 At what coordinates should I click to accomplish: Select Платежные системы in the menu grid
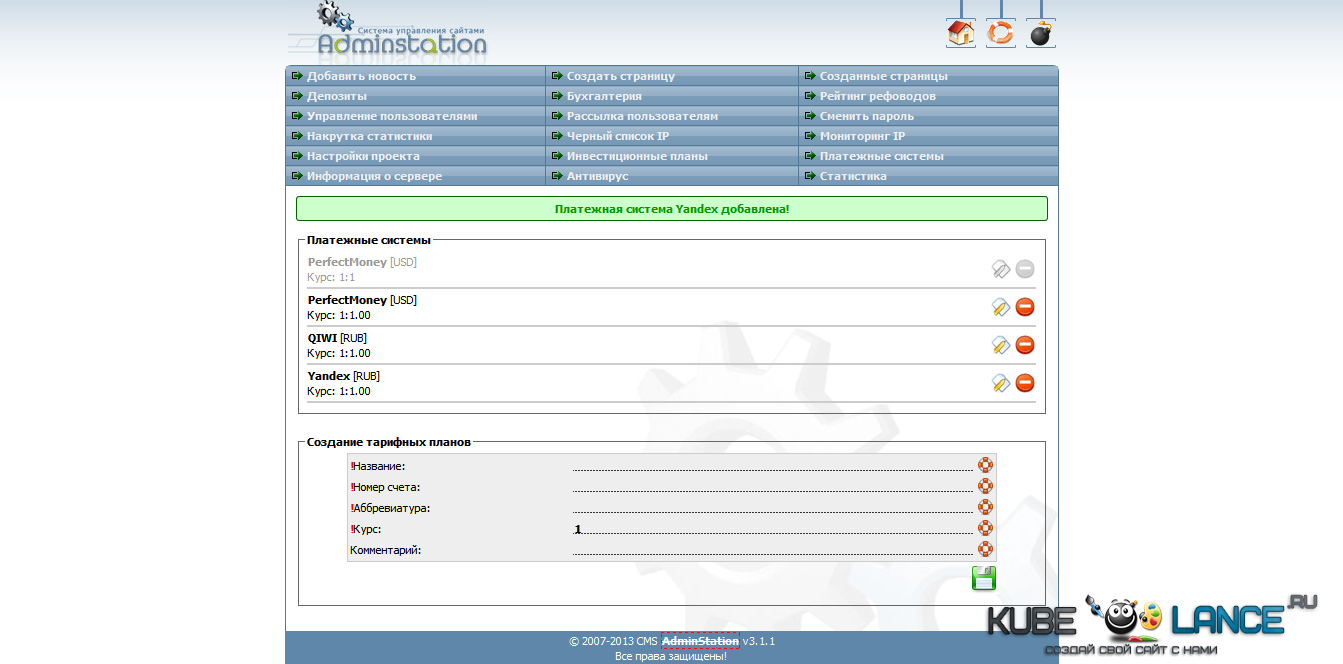click(882, 156)
